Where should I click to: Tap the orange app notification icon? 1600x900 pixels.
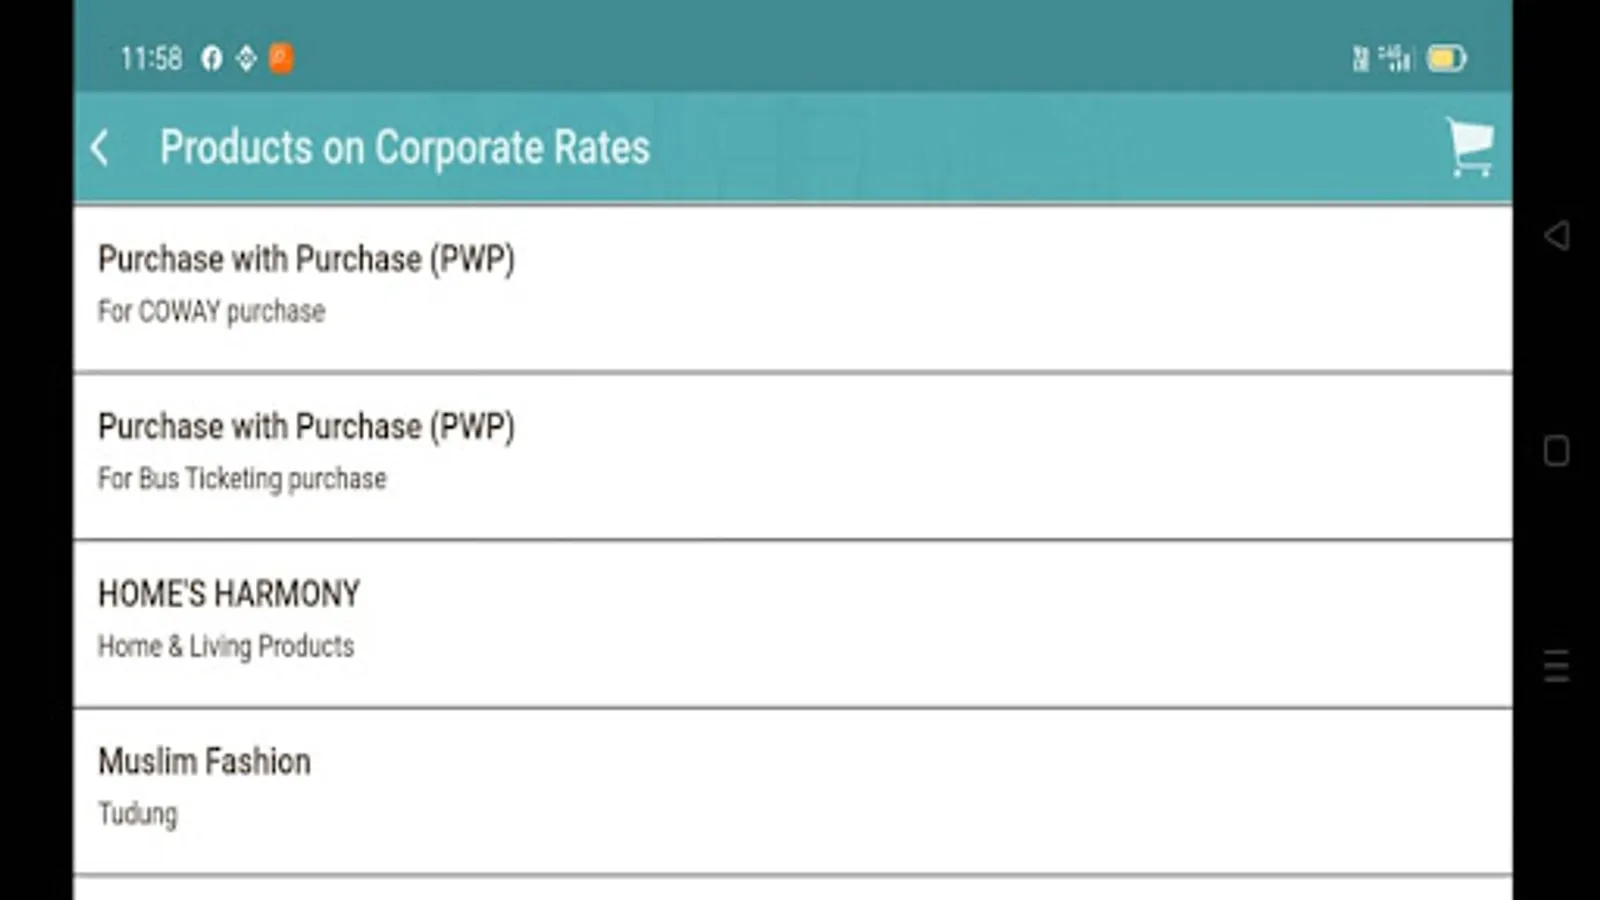(x=281, y=58)
